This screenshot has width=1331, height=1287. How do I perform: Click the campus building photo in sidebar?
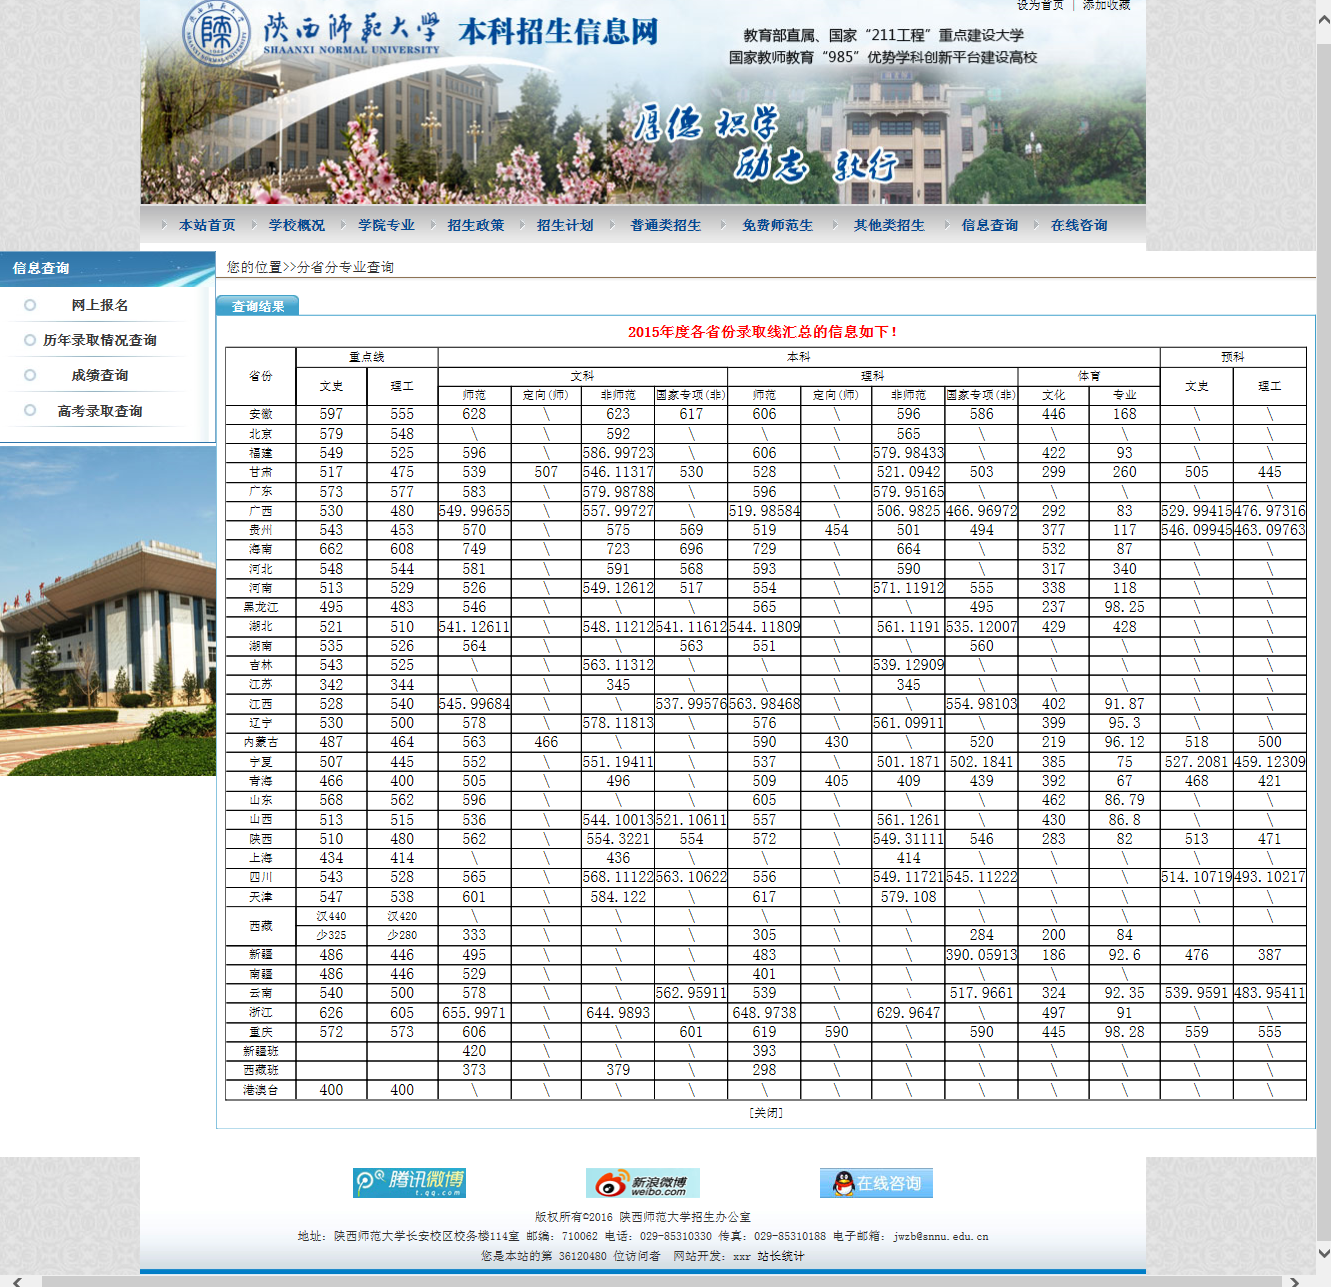108,610
